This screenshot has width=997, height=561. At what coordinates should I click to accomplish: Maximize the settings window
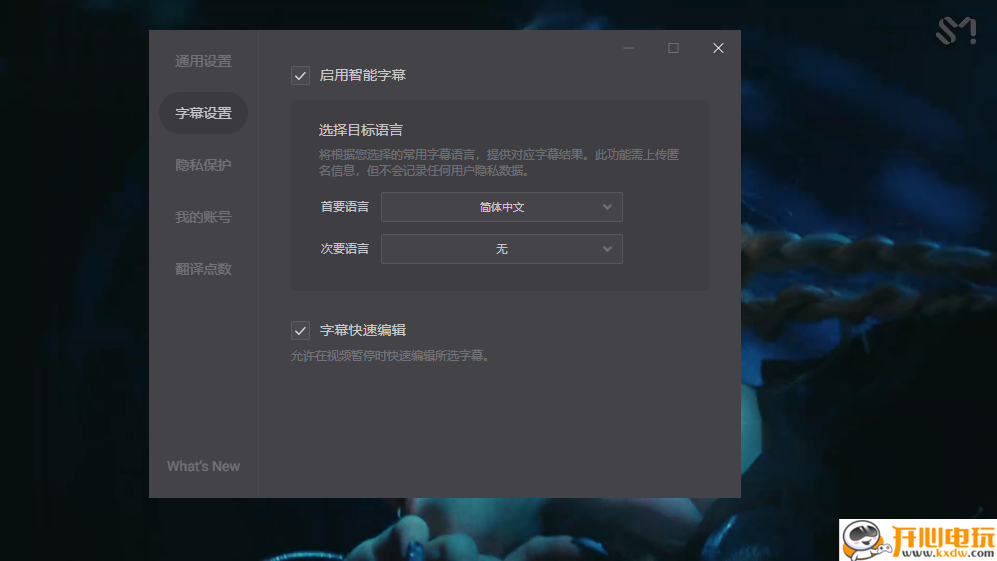coord(673,48)
